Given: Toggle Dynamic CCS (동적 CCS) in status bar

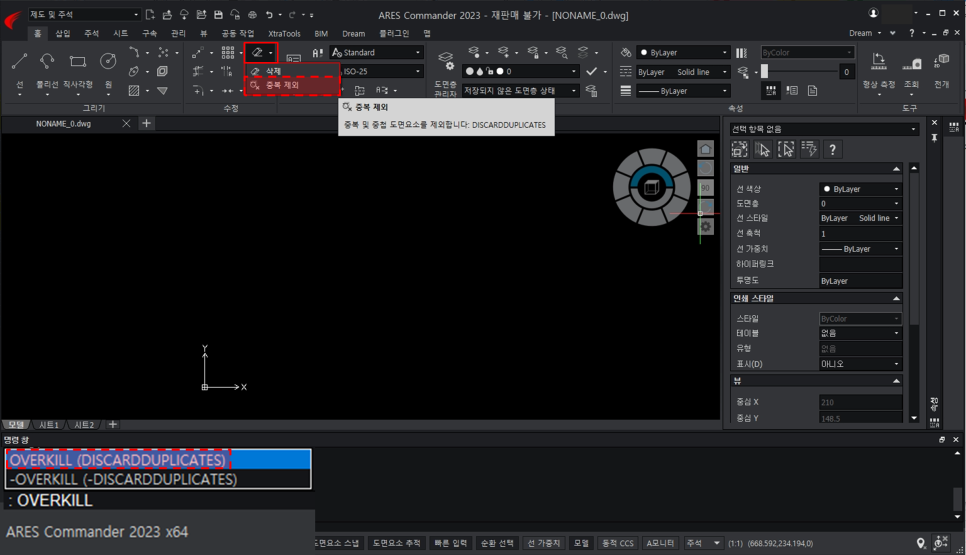Looking at the screenshot, I should tap(617, 543).
